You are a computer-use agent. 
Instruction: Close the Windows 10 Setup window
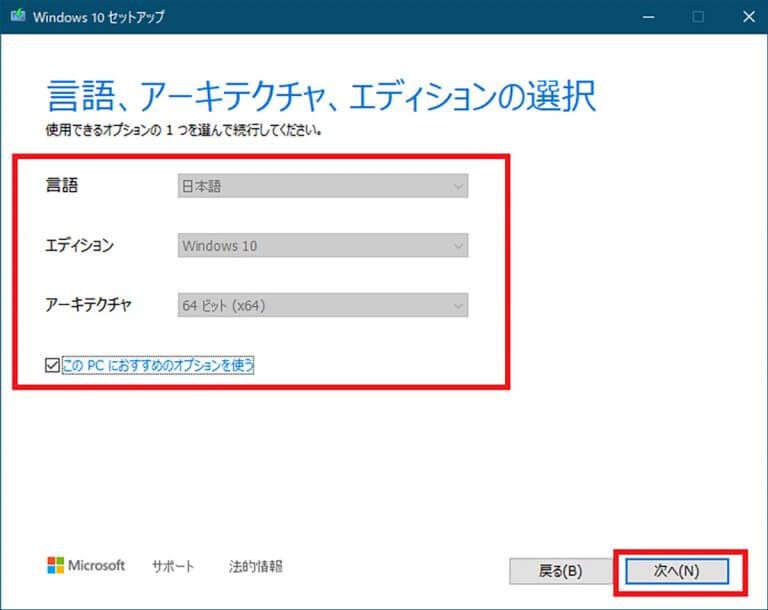point(748,17)
